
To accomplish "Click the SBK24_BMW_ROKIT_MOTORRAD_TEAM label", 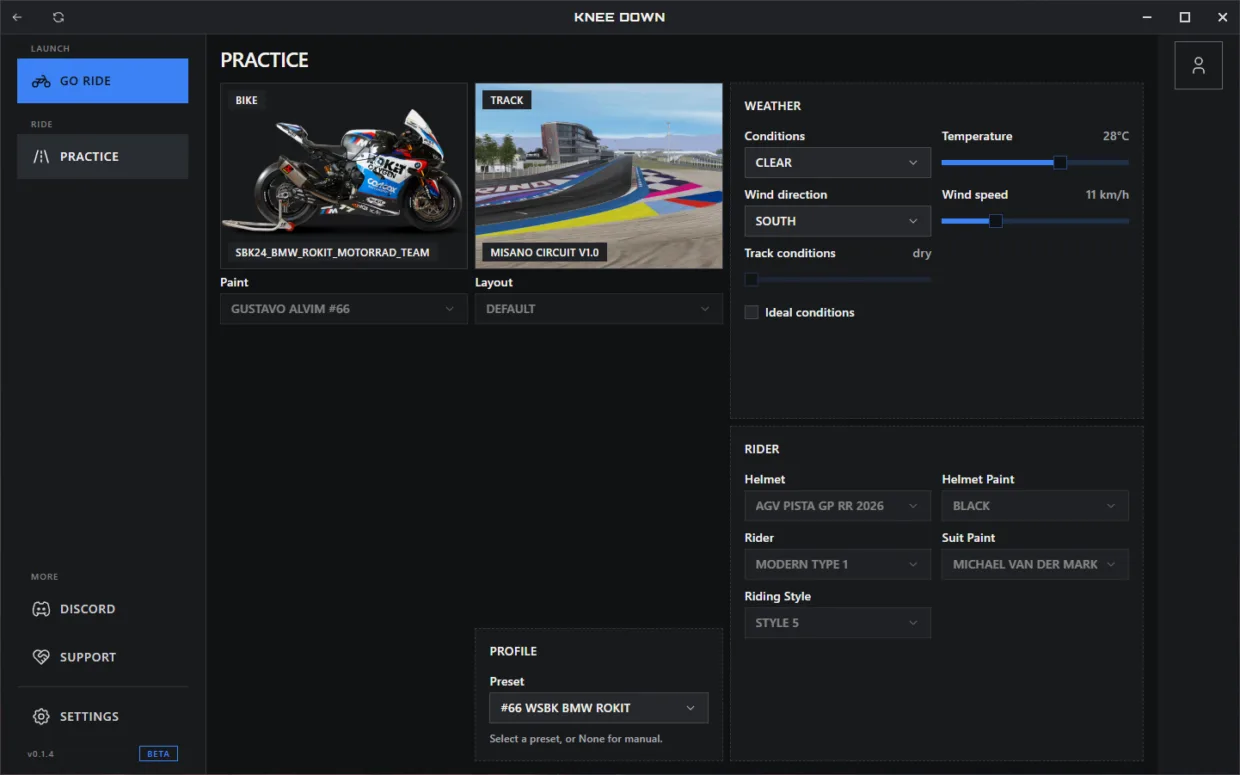I will (332, 253).
